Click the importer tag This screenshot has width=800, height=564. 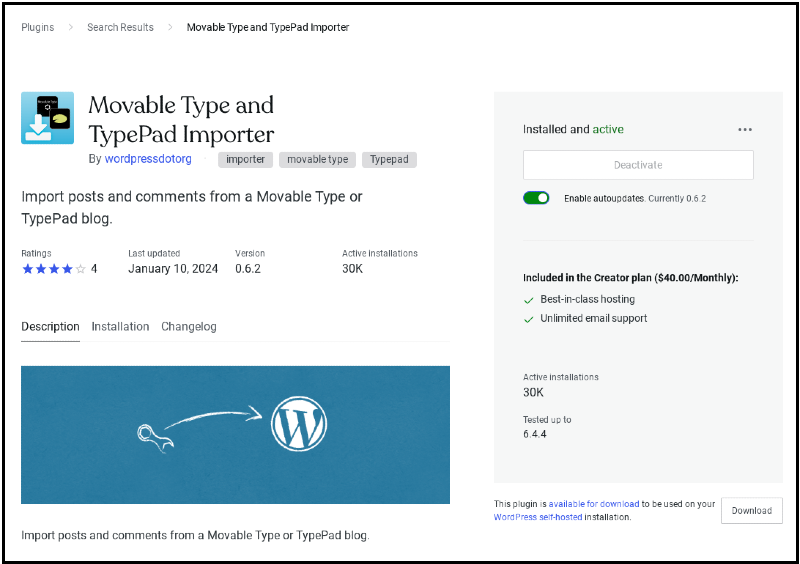(245, 160)
